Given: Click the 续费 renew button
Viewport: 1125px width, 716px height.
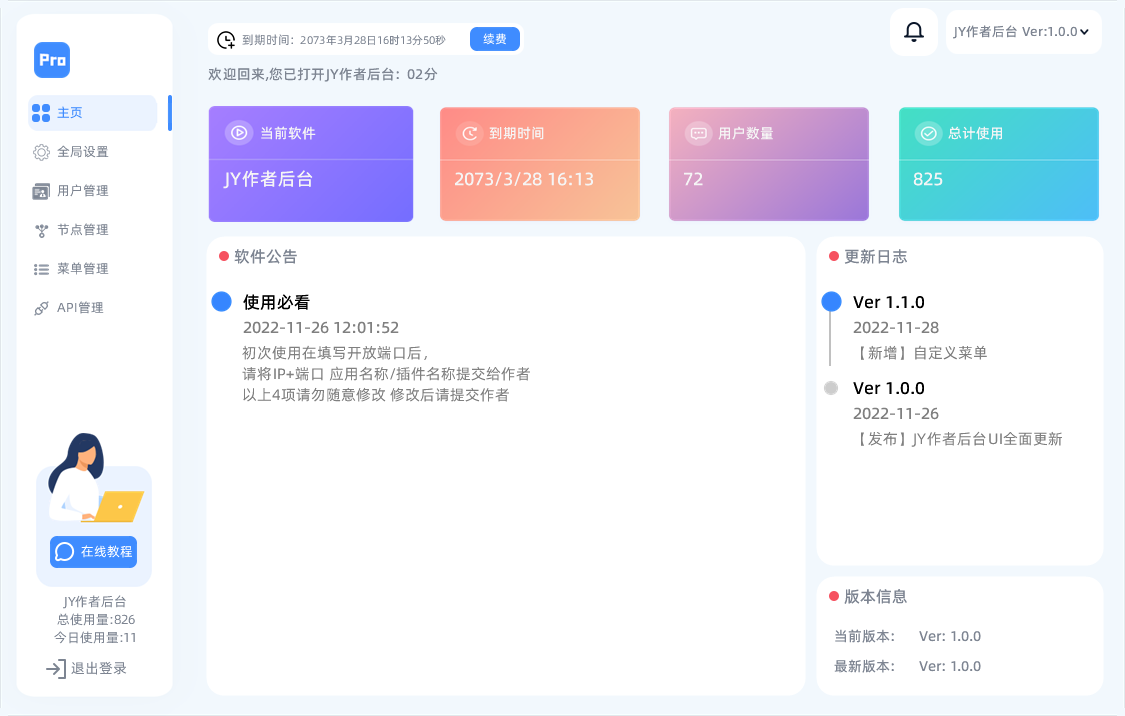Looking at the screenshot, I should (x=494, y=39).
